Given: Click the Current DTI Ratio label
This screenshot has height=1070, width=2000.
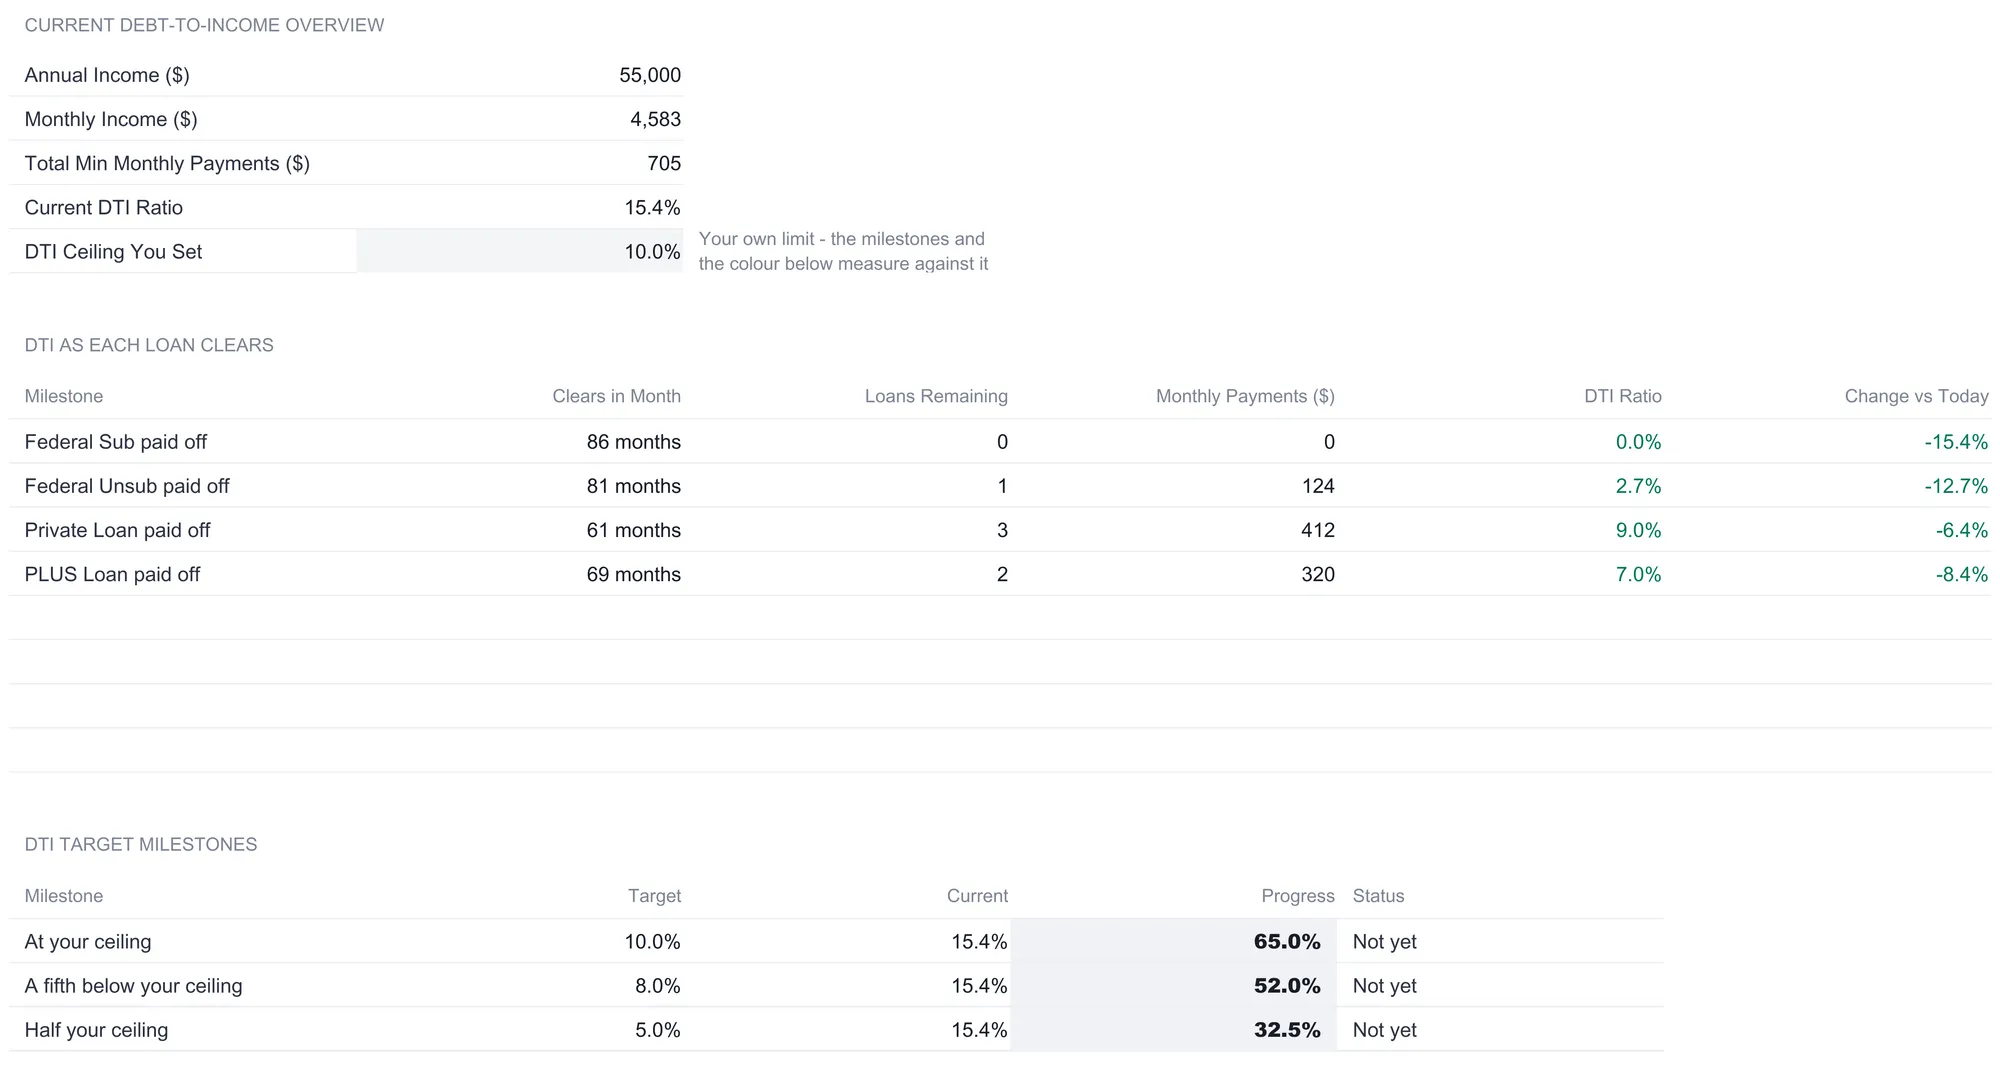Looking at the screenshot, I should pyautogui.click(x=104, y=207).
